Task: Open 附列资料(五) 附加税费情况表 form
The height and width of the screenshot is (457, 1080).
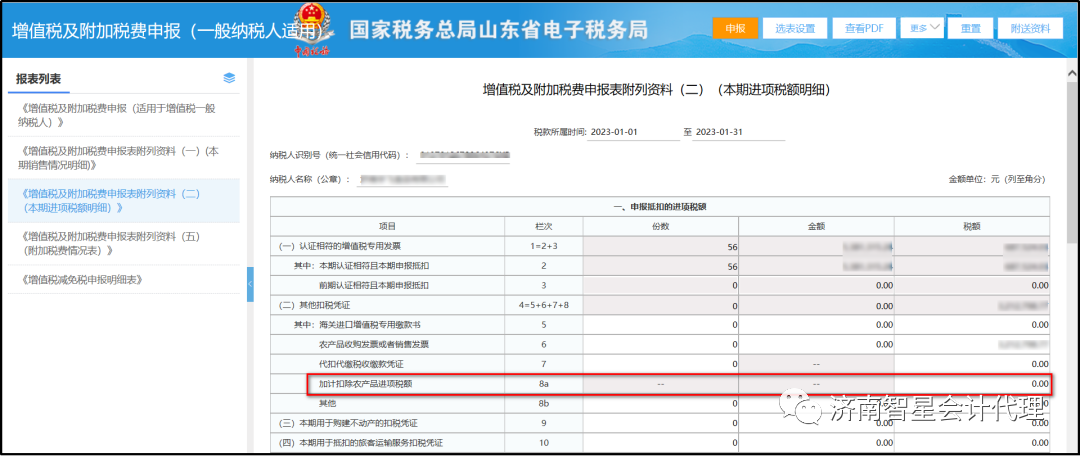Action: [x=124, y=243]
